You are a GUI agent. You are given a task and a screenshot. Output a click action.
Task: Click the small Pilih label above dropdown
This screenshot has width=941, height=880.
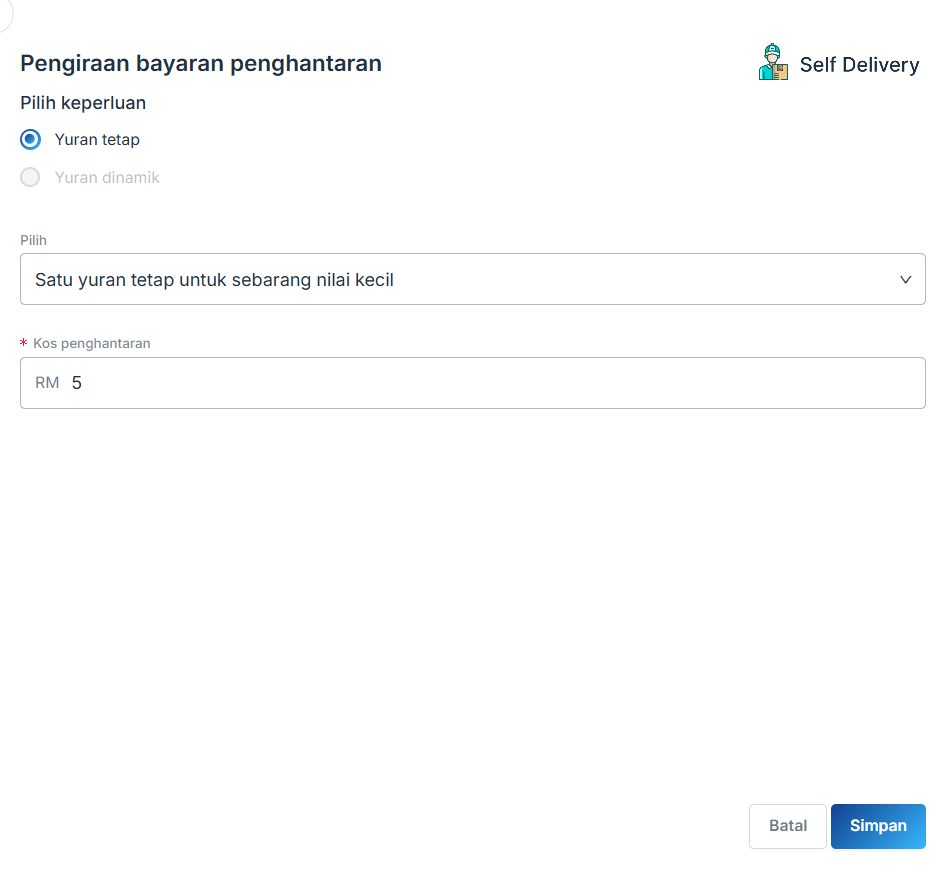pyautogui.click(x=33, y=240)
